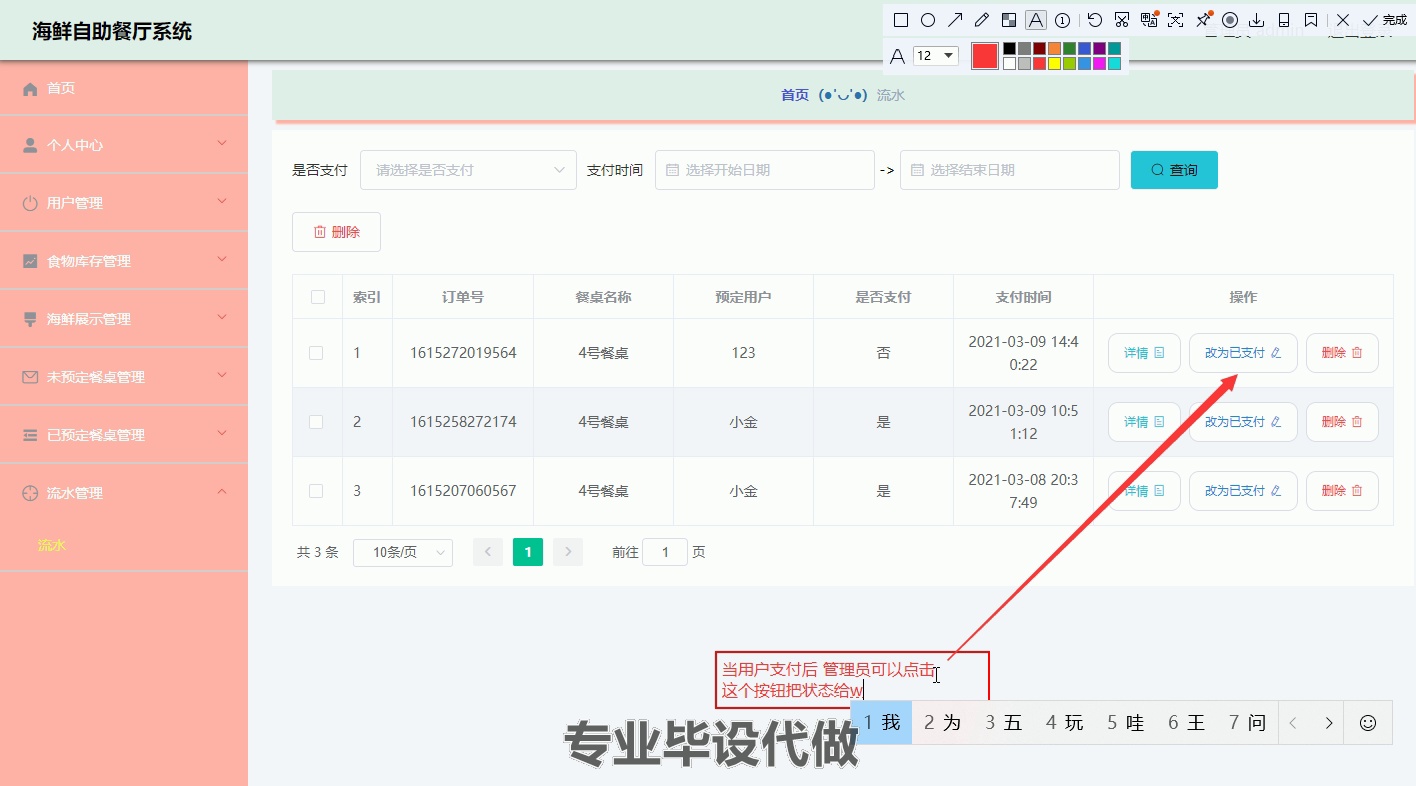1416x786 pixels.
Task: Expand 已预定餐桌管理 sidebar menu
Action: pos(124,435)
